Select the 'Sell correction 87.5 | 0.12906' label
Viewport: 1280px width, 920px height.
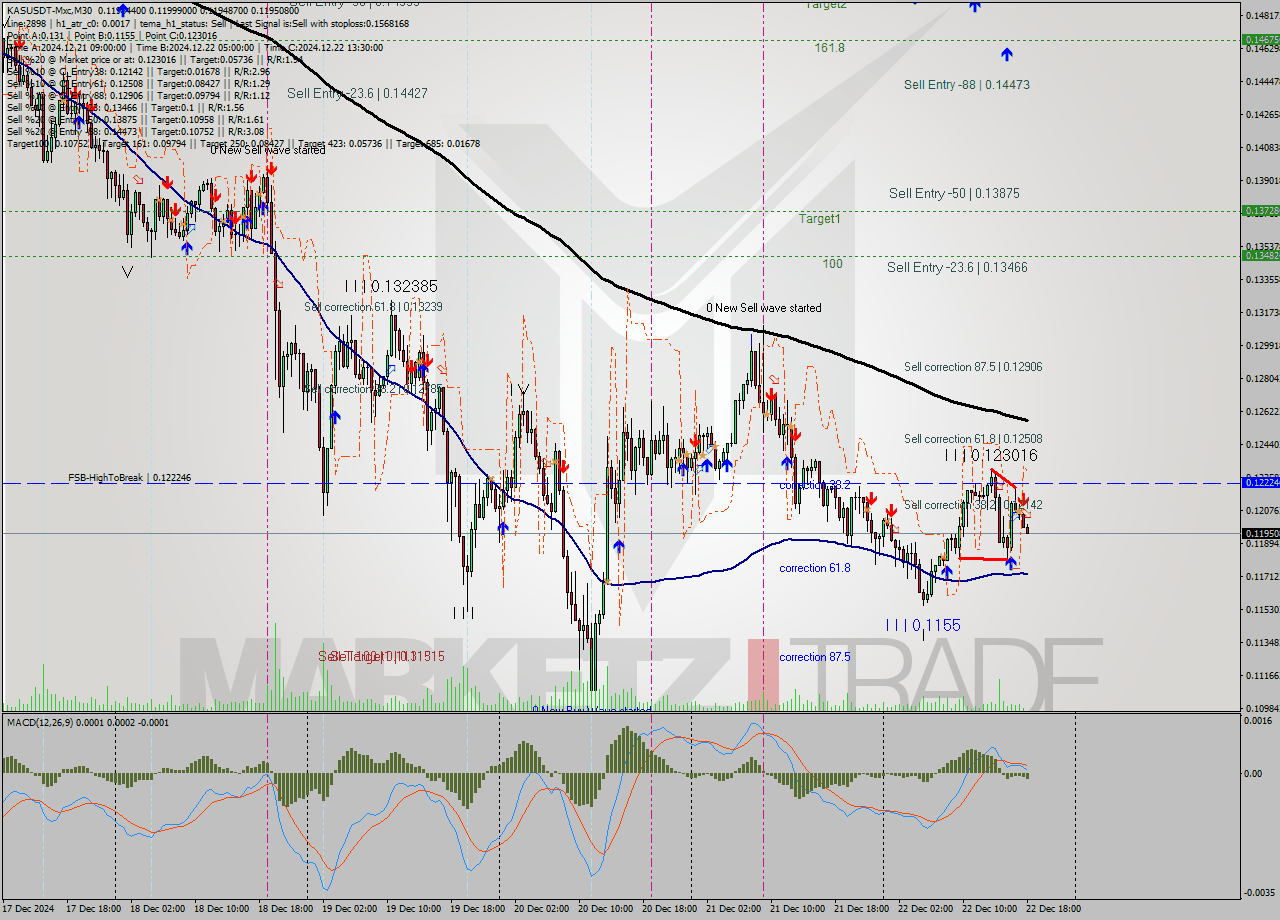tap(973, 367)
